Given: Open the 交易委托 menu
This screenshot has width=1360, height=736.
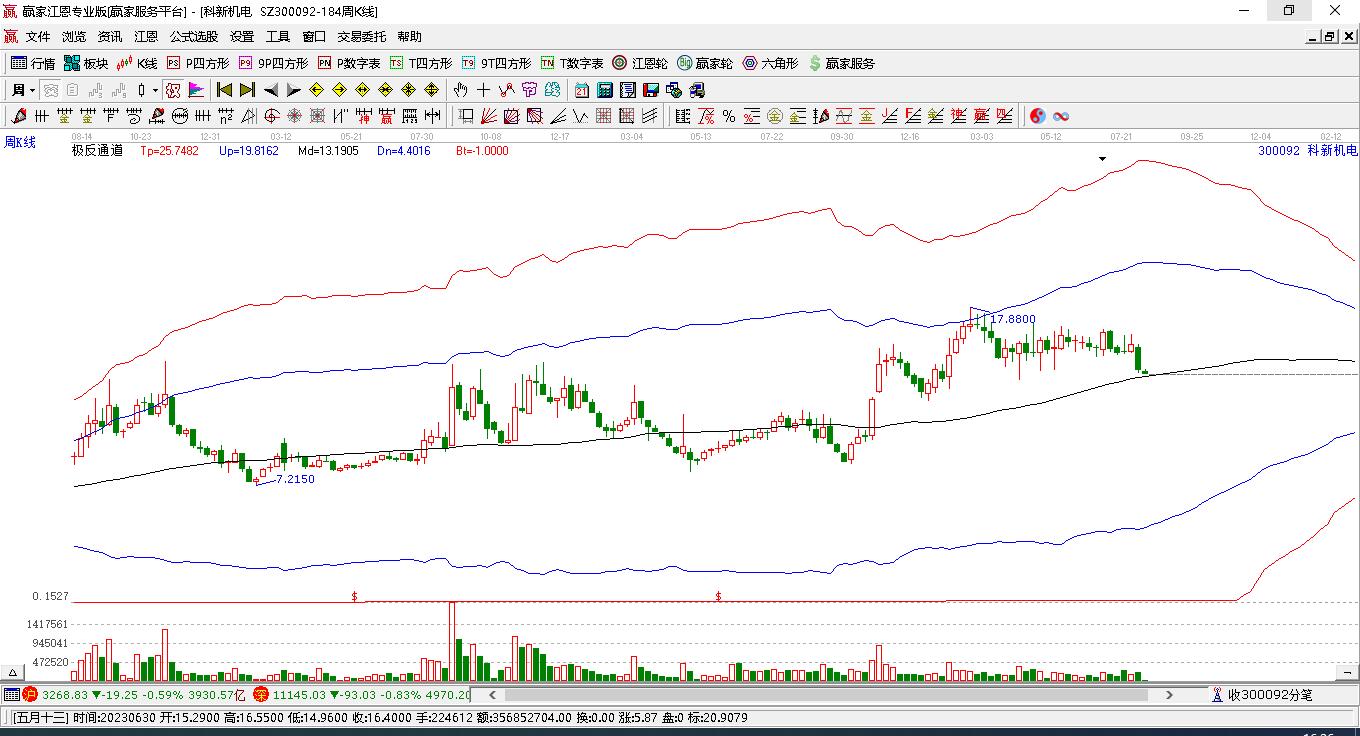Looking at the screenshot, I should [x=361, y=37].
